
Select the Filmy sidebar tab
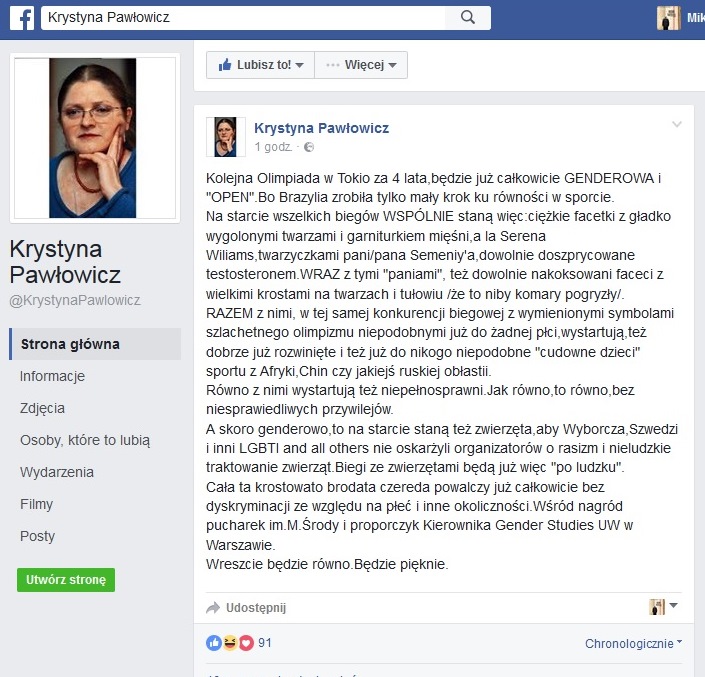[x=36, y=504]
